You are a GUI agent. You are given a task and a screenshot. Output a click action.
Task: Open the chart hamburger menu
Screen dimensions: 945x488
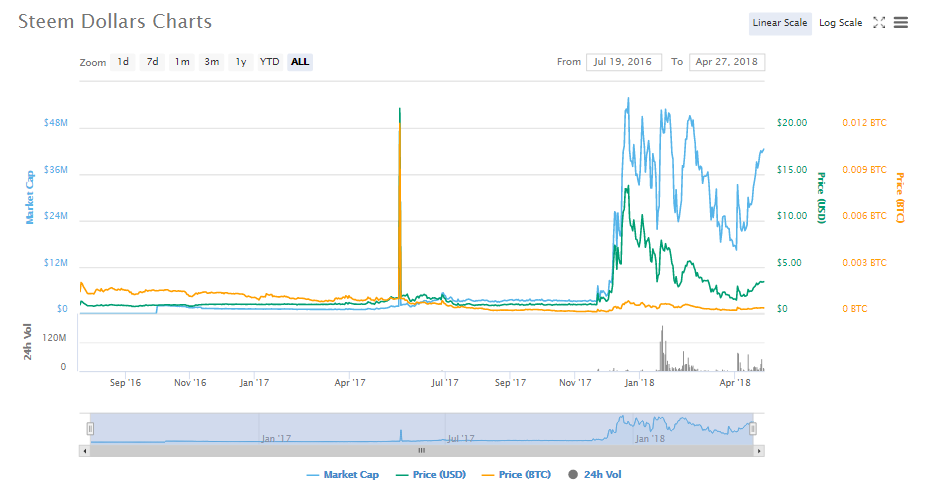pos(900,23)
